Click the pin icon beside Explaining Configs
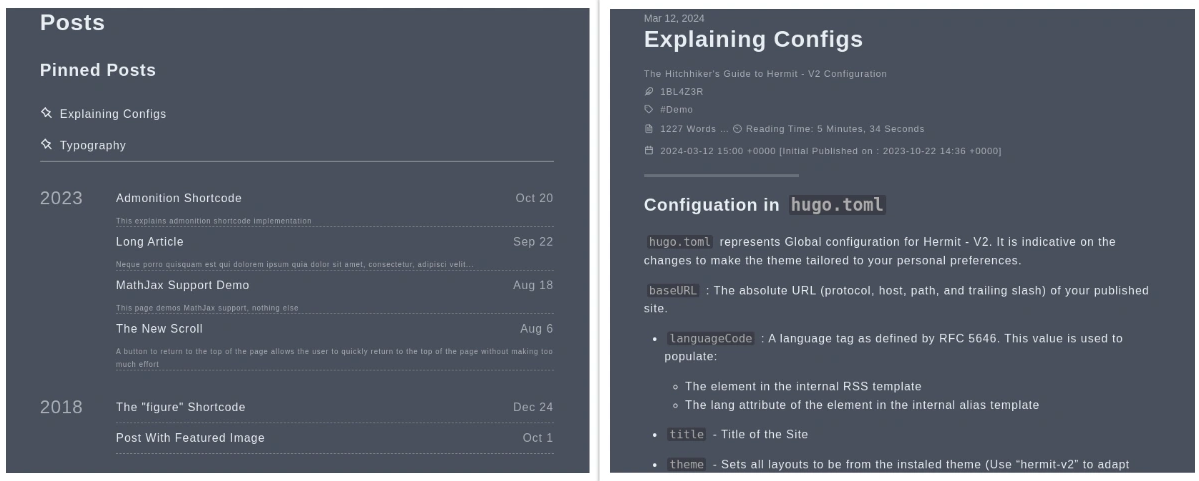The image size is (1199, 481). [46, 113]
